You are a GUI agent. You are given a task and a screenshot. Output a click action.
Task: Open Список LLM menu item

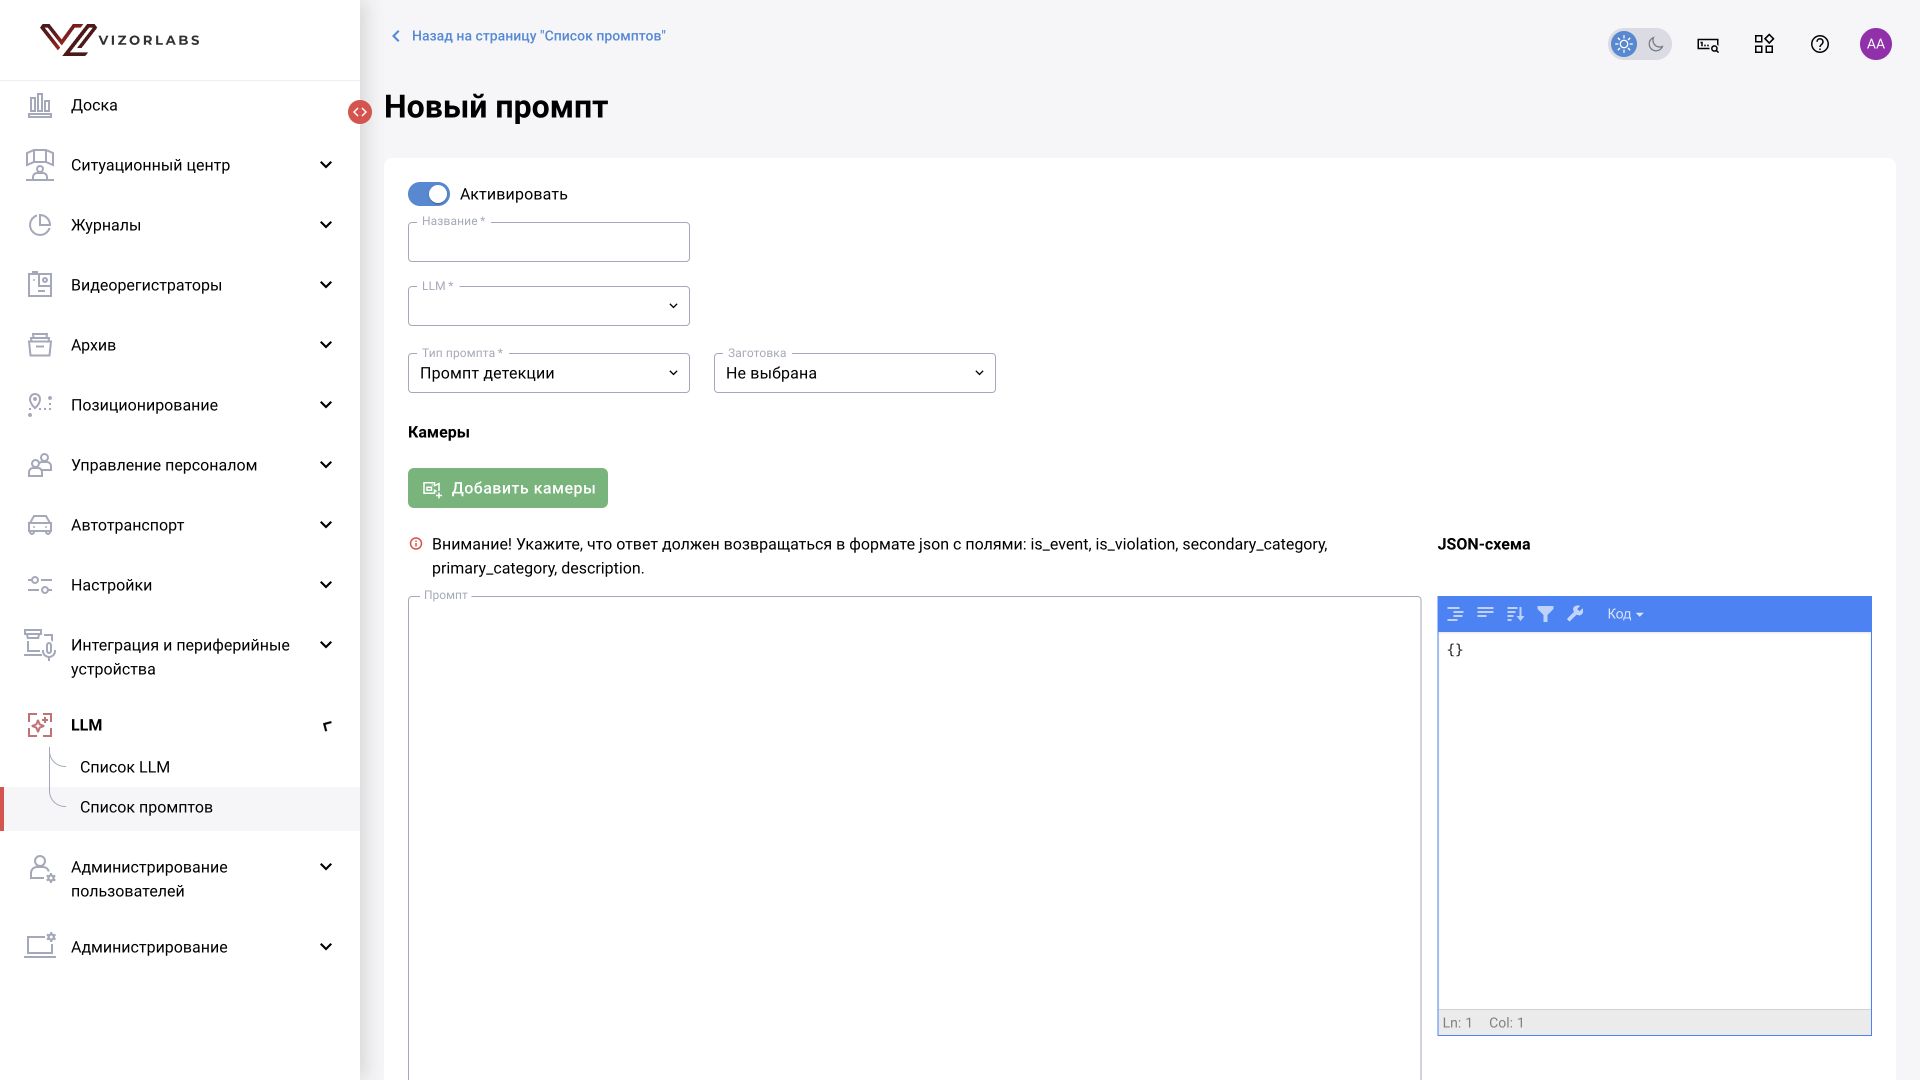(x=125, y=767)
